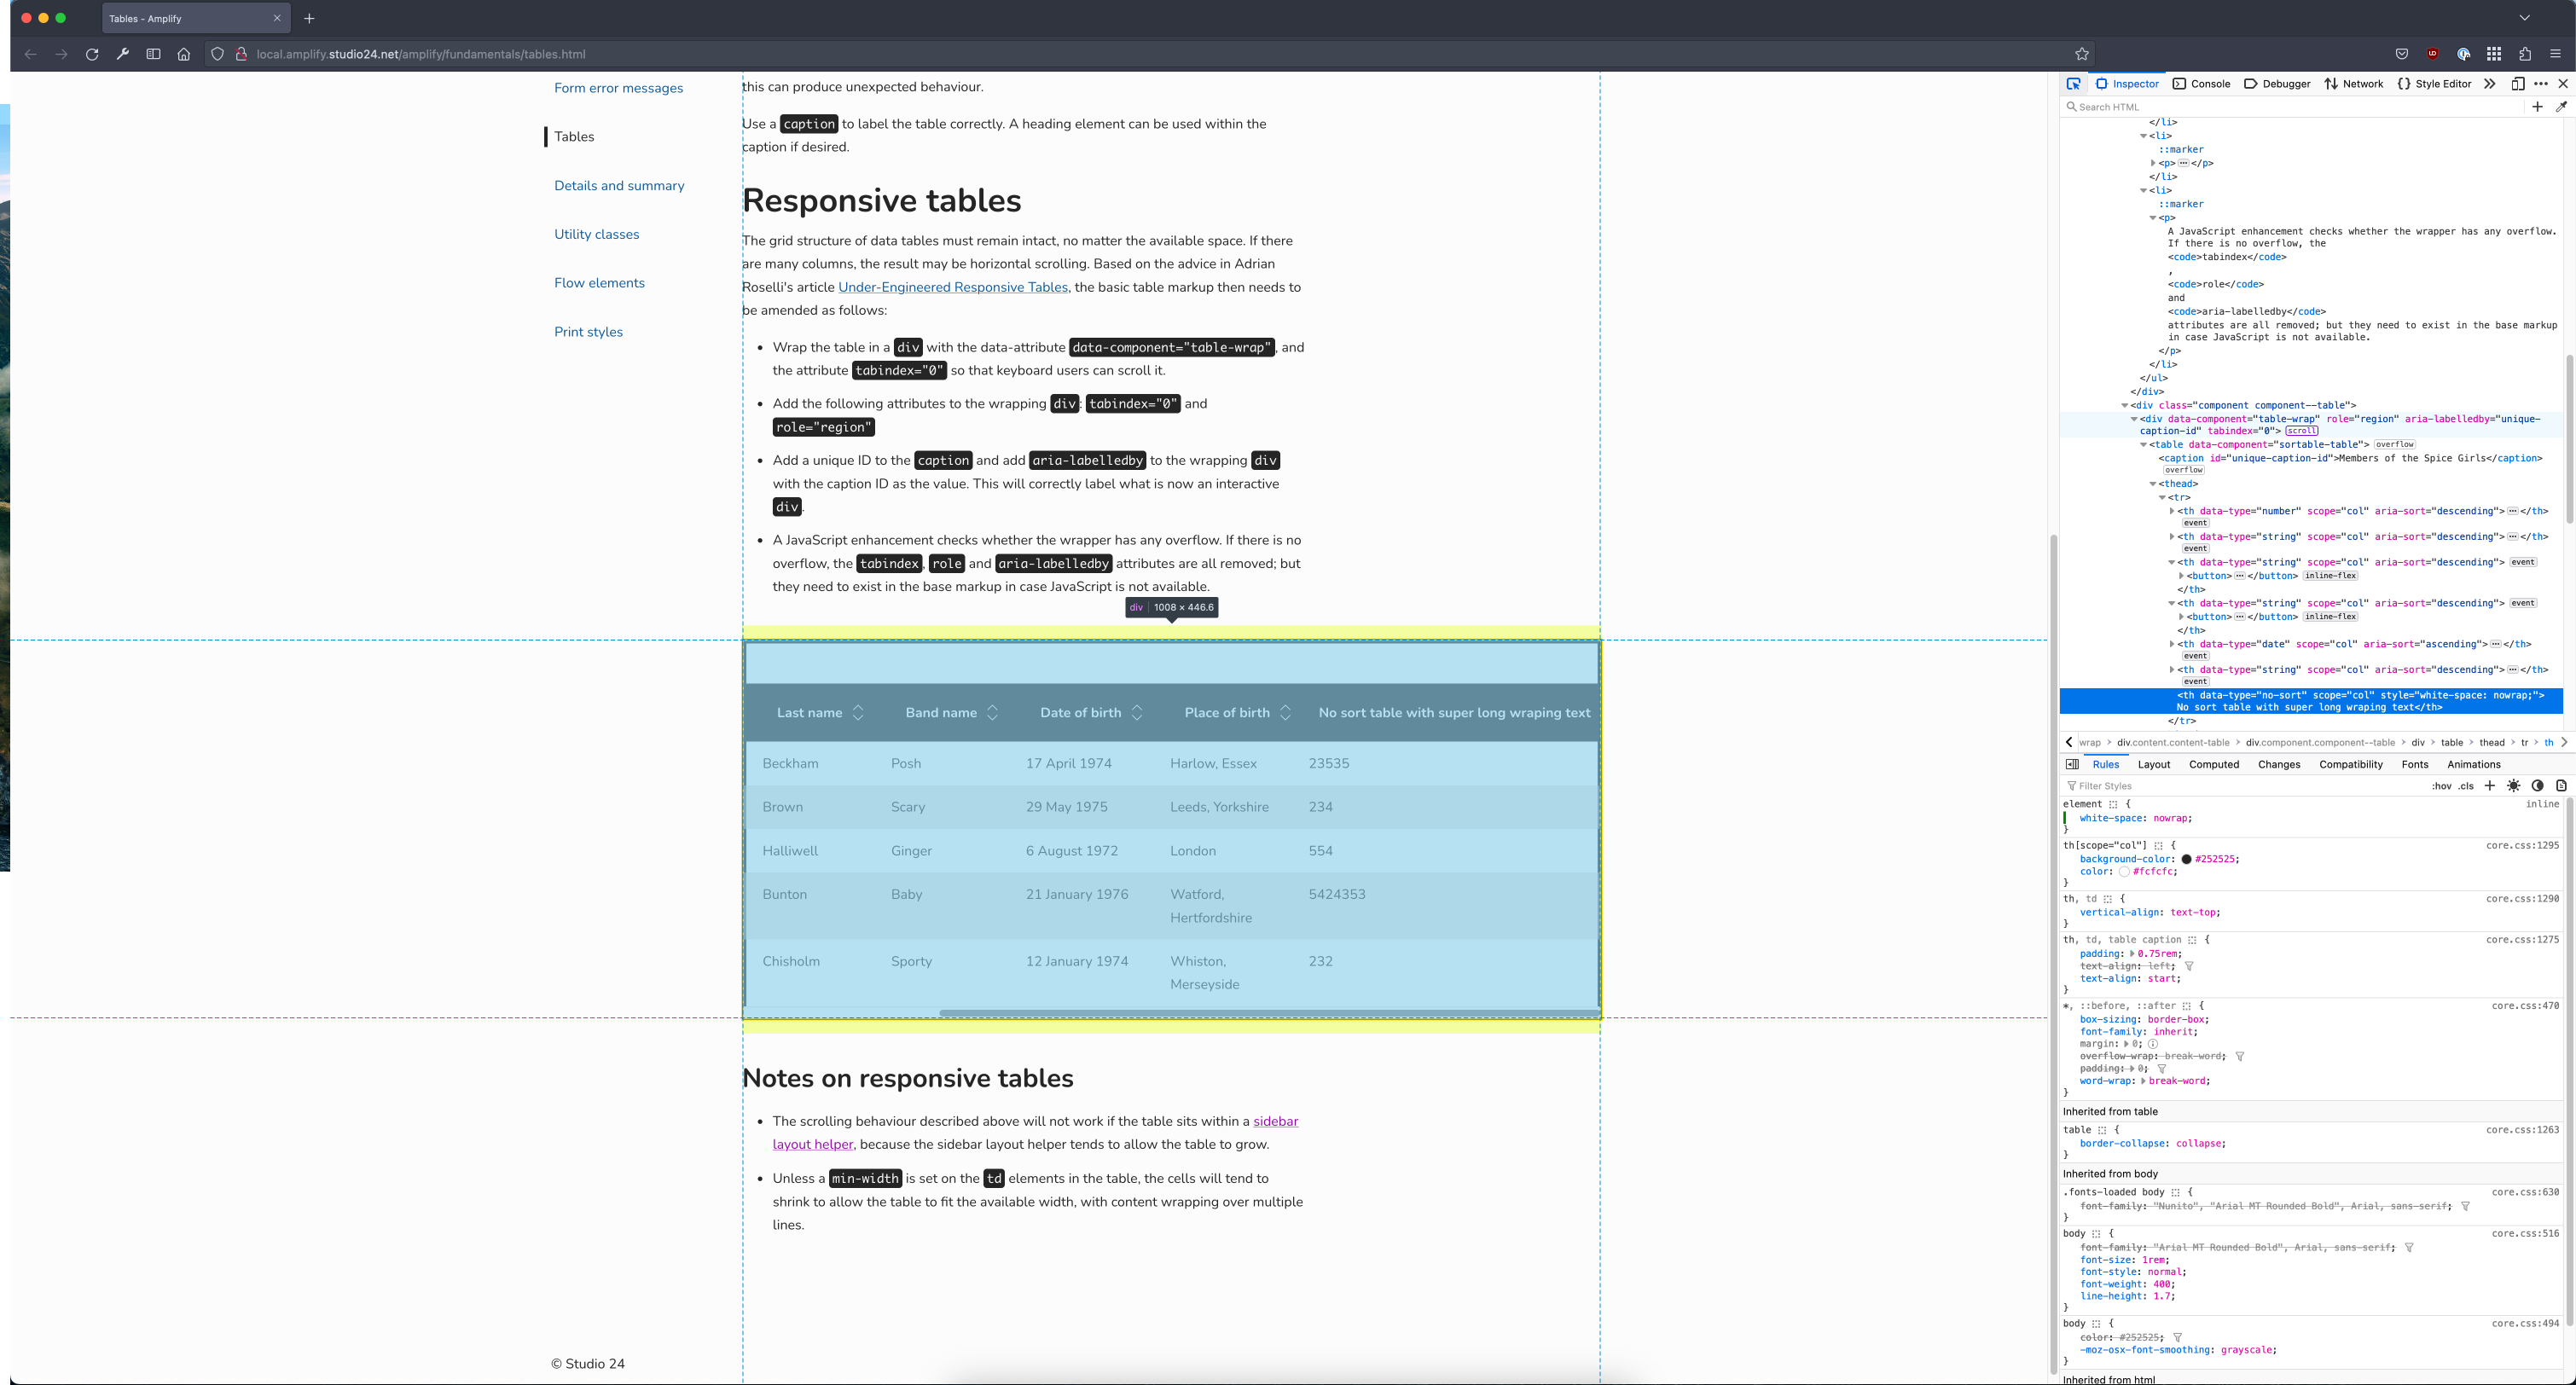Viewport: 2576px width, 1385px height.
Task: Click inside the Search HTML field
Action: [2200, 107]
